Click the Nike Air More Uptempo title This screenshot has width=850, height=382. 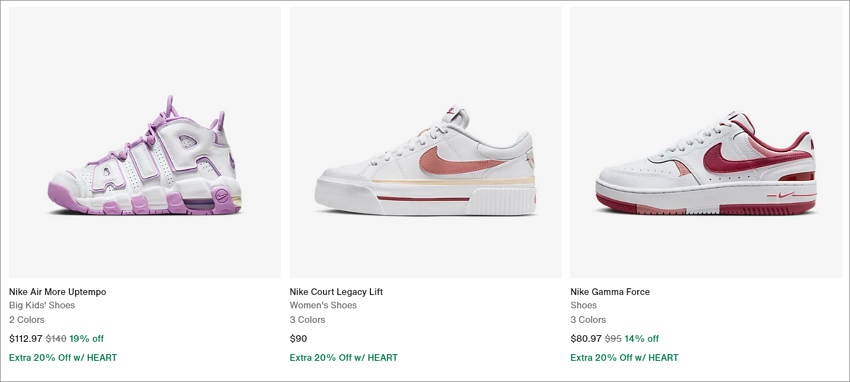57,292
